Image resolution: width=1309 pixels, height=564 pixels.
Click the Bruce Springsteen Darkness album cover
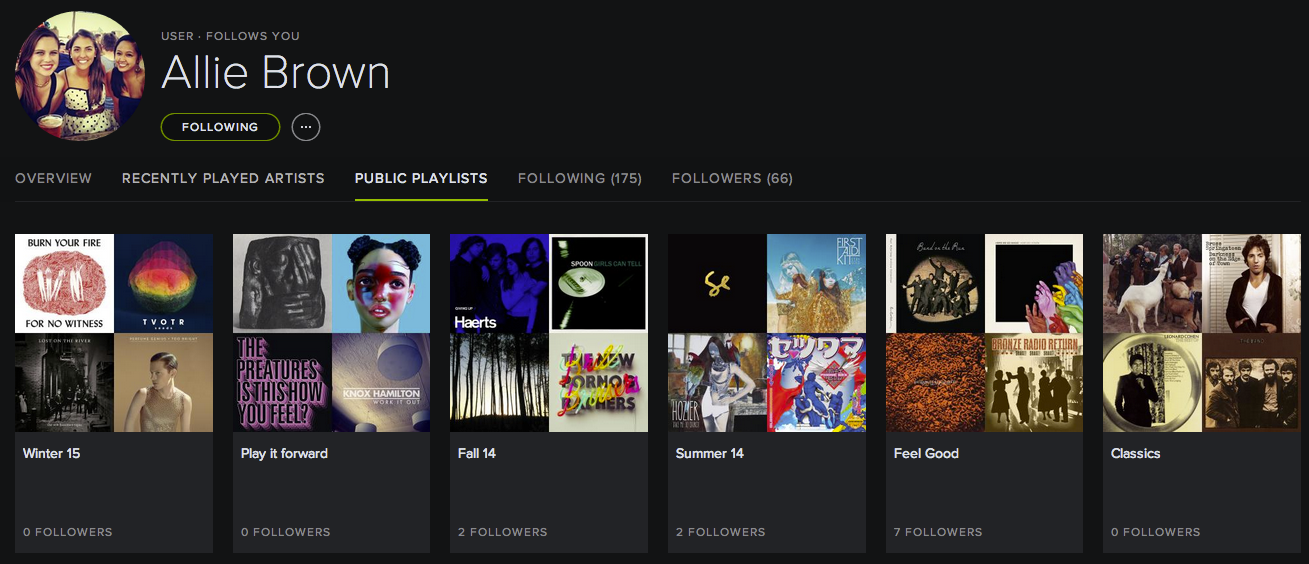pos(1251,283)
